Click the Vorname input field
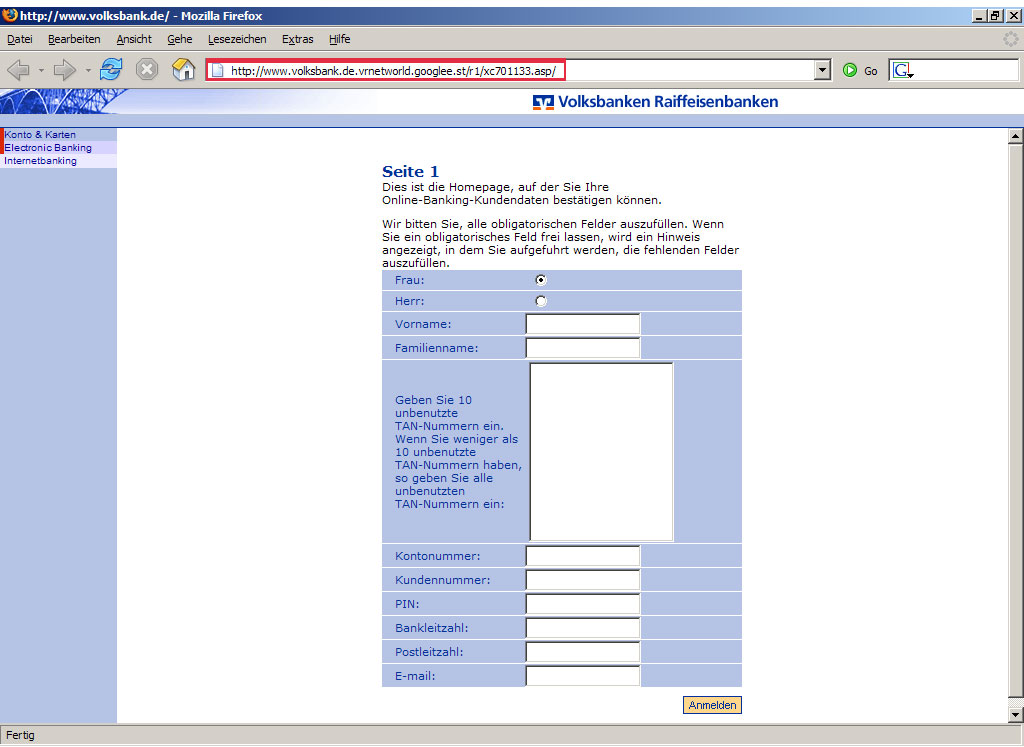The image size is (1024, 747). 583,324
